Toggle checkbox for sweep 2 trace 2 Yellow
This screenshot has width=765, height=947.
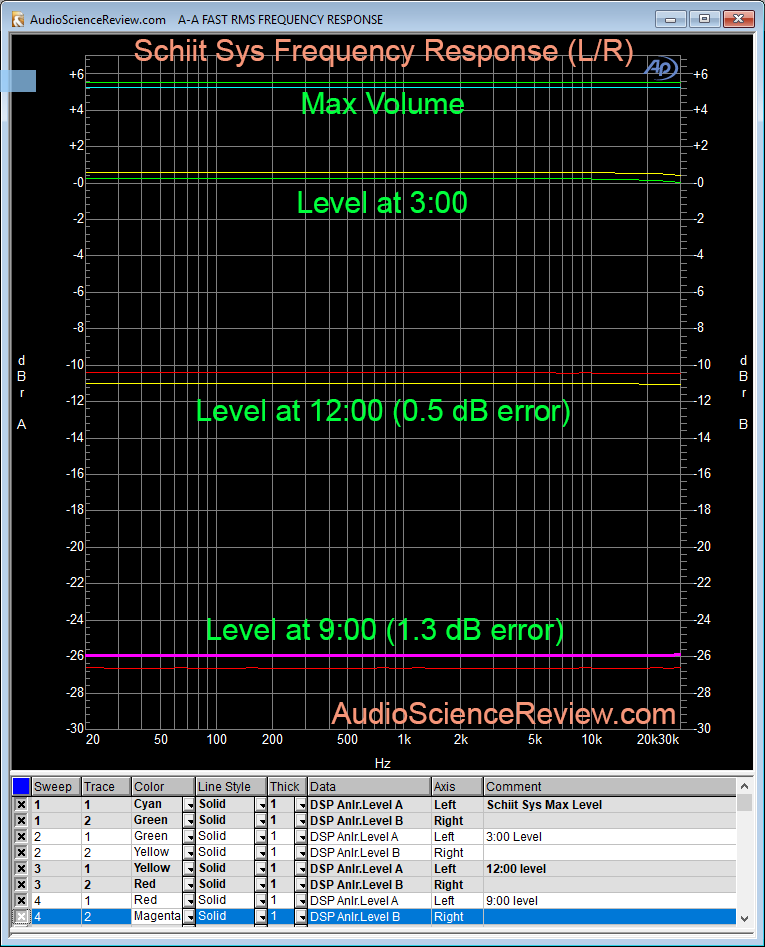21,852
